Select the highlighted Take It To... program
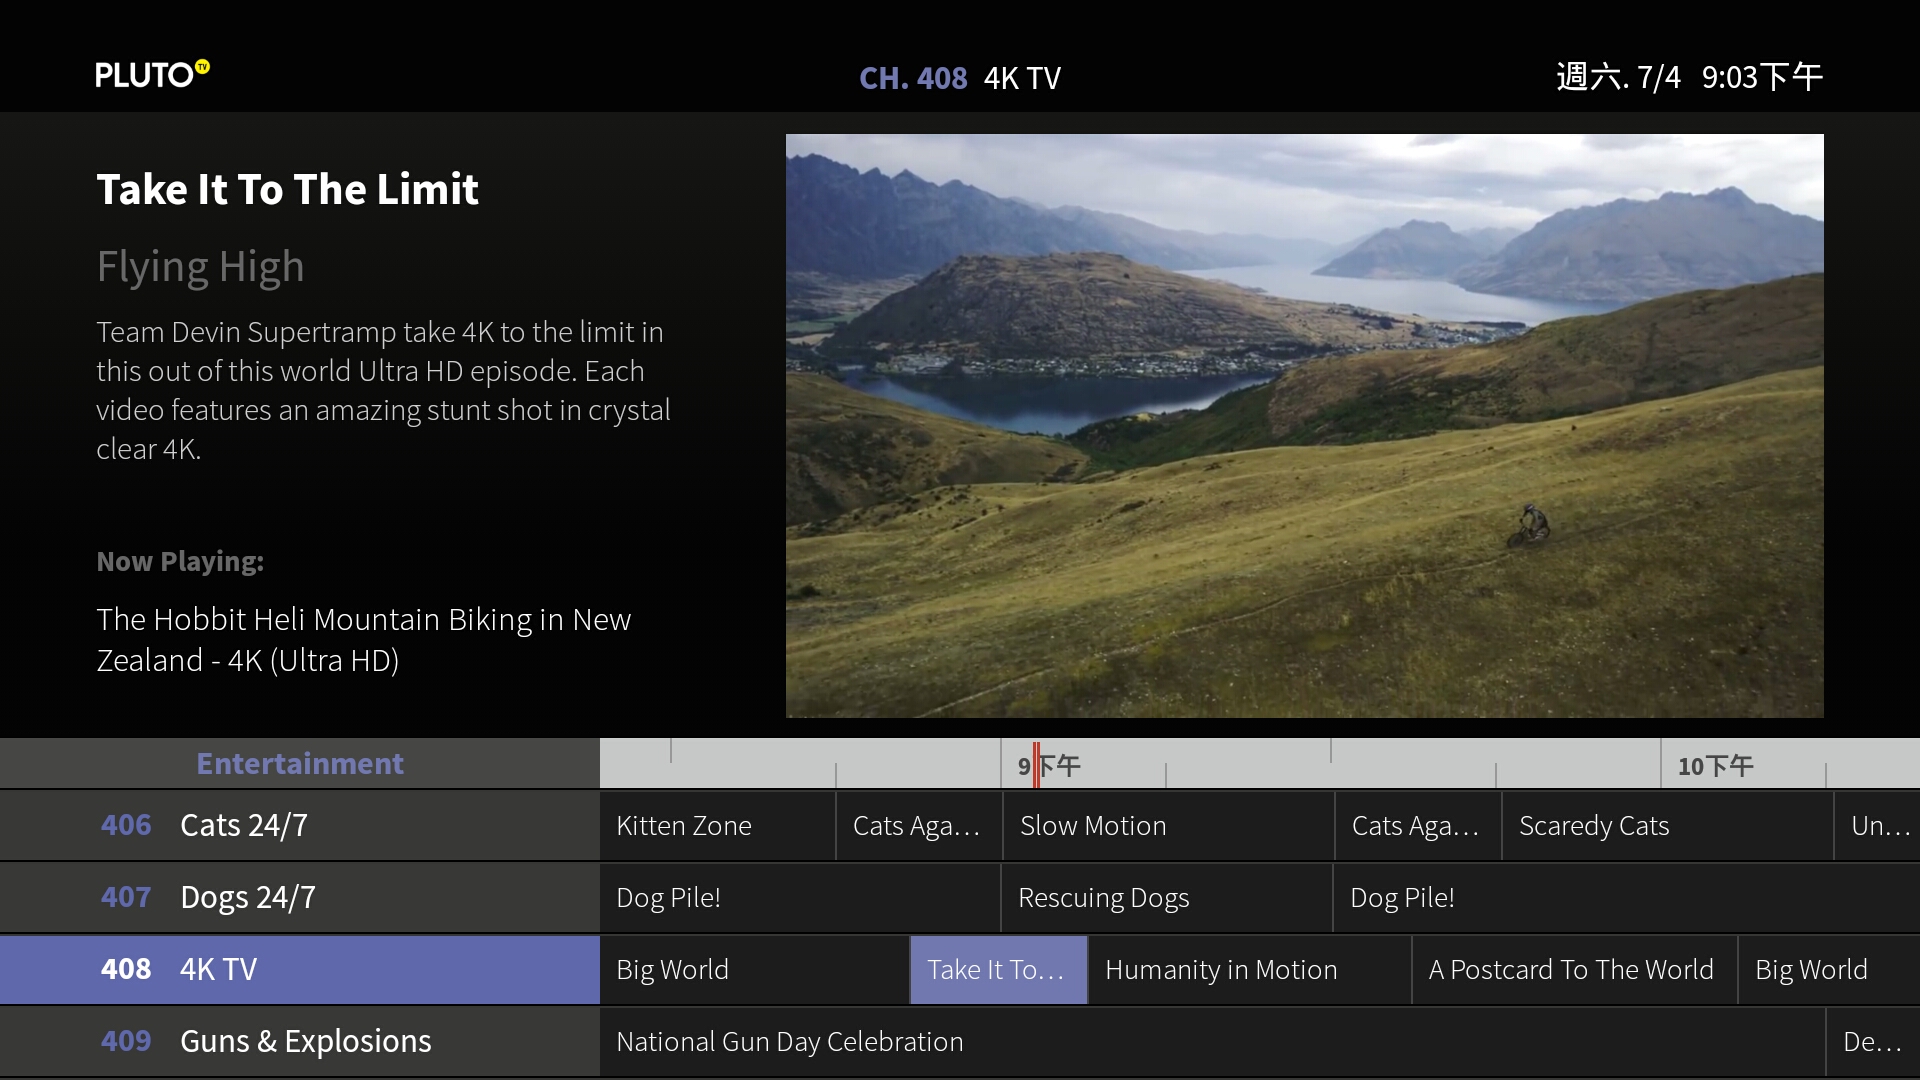The image size is (1920, 1080). 998,969
